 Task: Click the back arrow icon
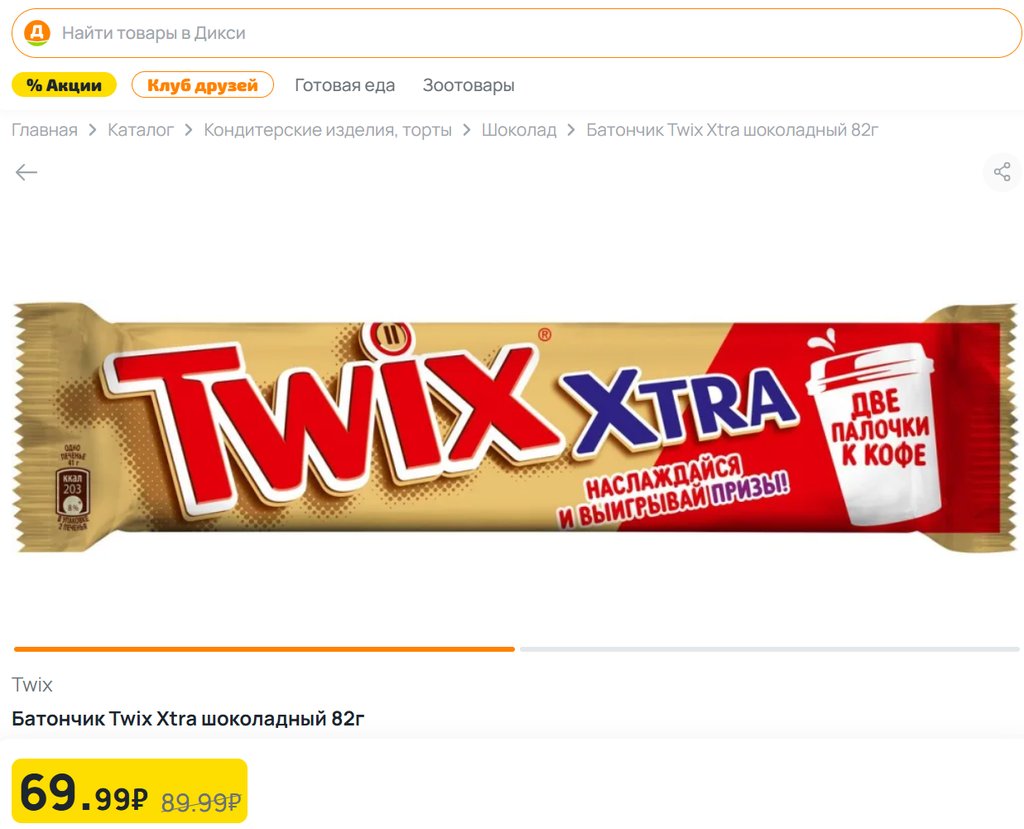coord(26,172)
